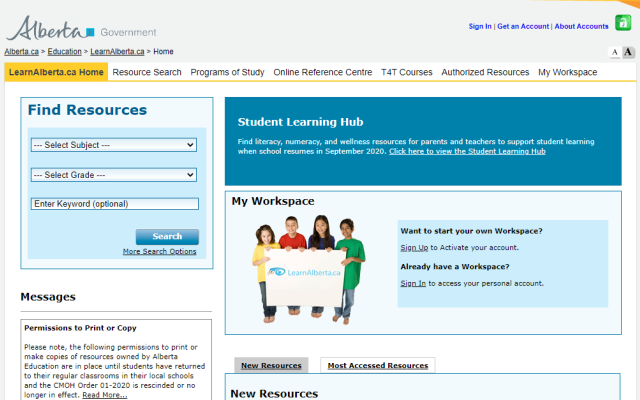Click here to view the Student Learning Hub

(x=467, y=151)
